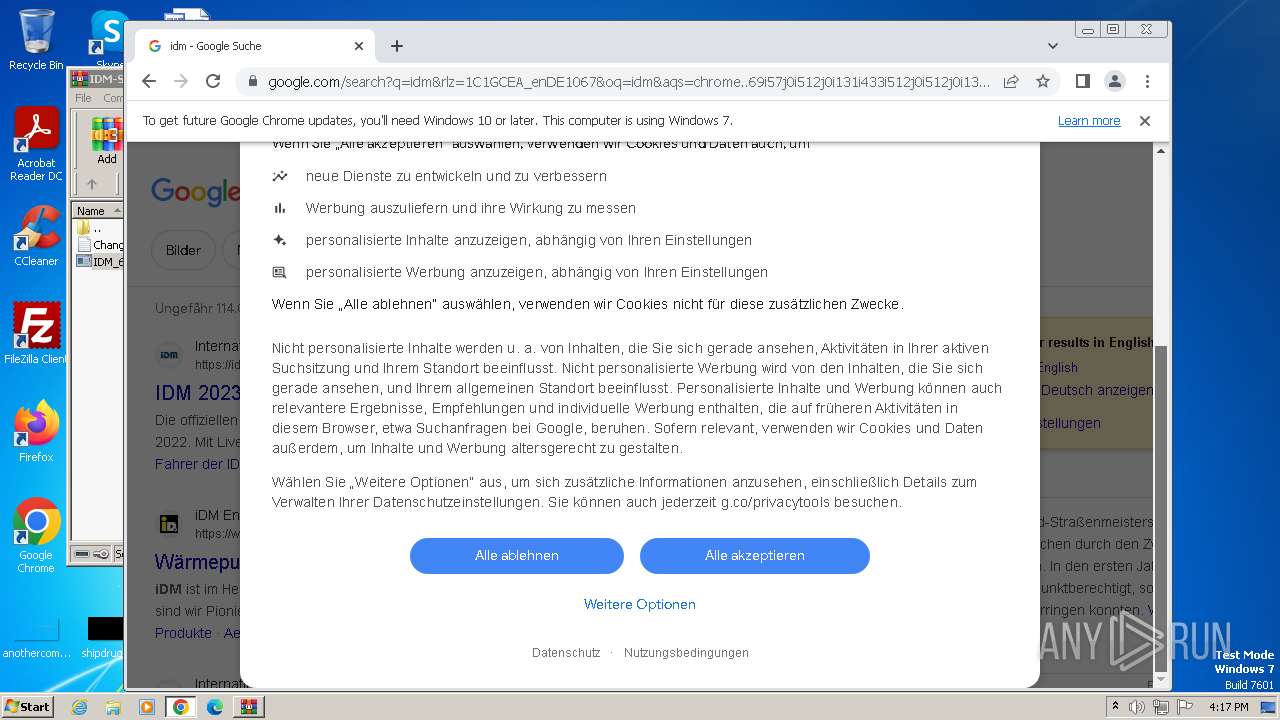Sort by Name column in WinRAR
This screenshot has width=1280, height=720.
click(97, 211)
